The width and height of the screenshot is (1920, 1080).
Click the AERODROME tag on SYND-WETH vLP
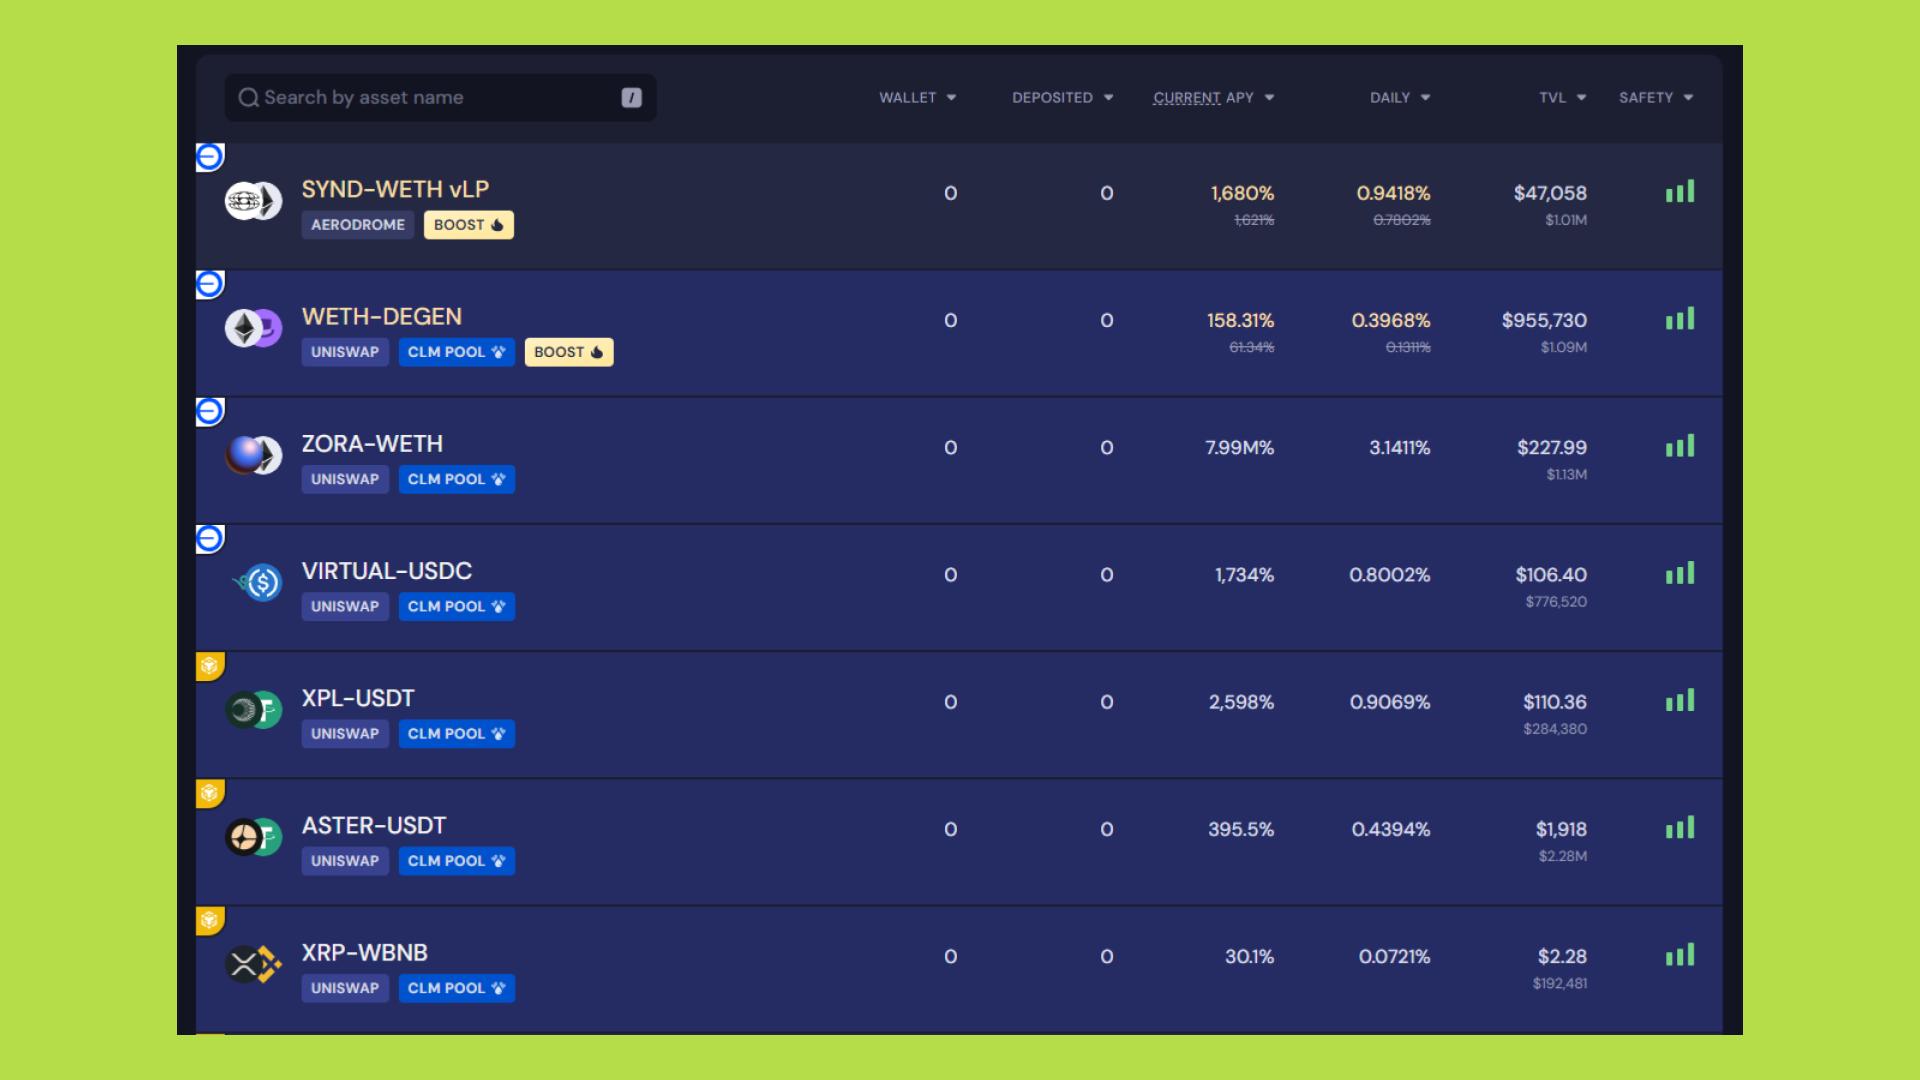coord(357,225)
